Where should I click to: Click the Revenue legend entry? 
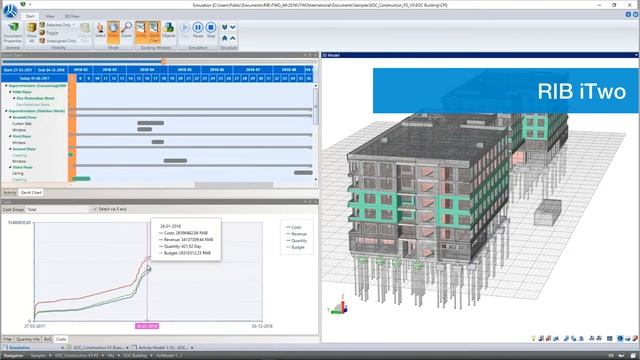pyautogui.click(x=296, y=234)
